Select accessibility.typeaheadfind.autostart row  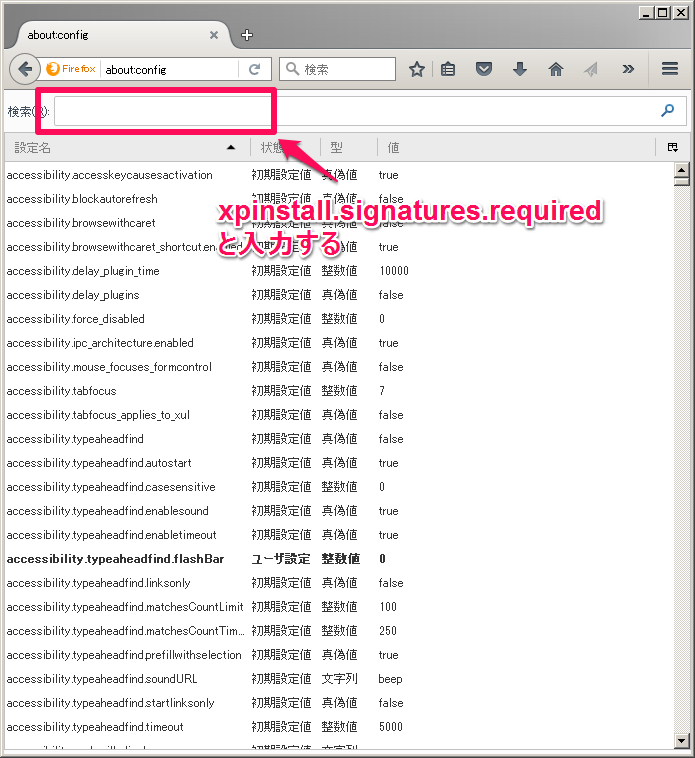point(338,463)
